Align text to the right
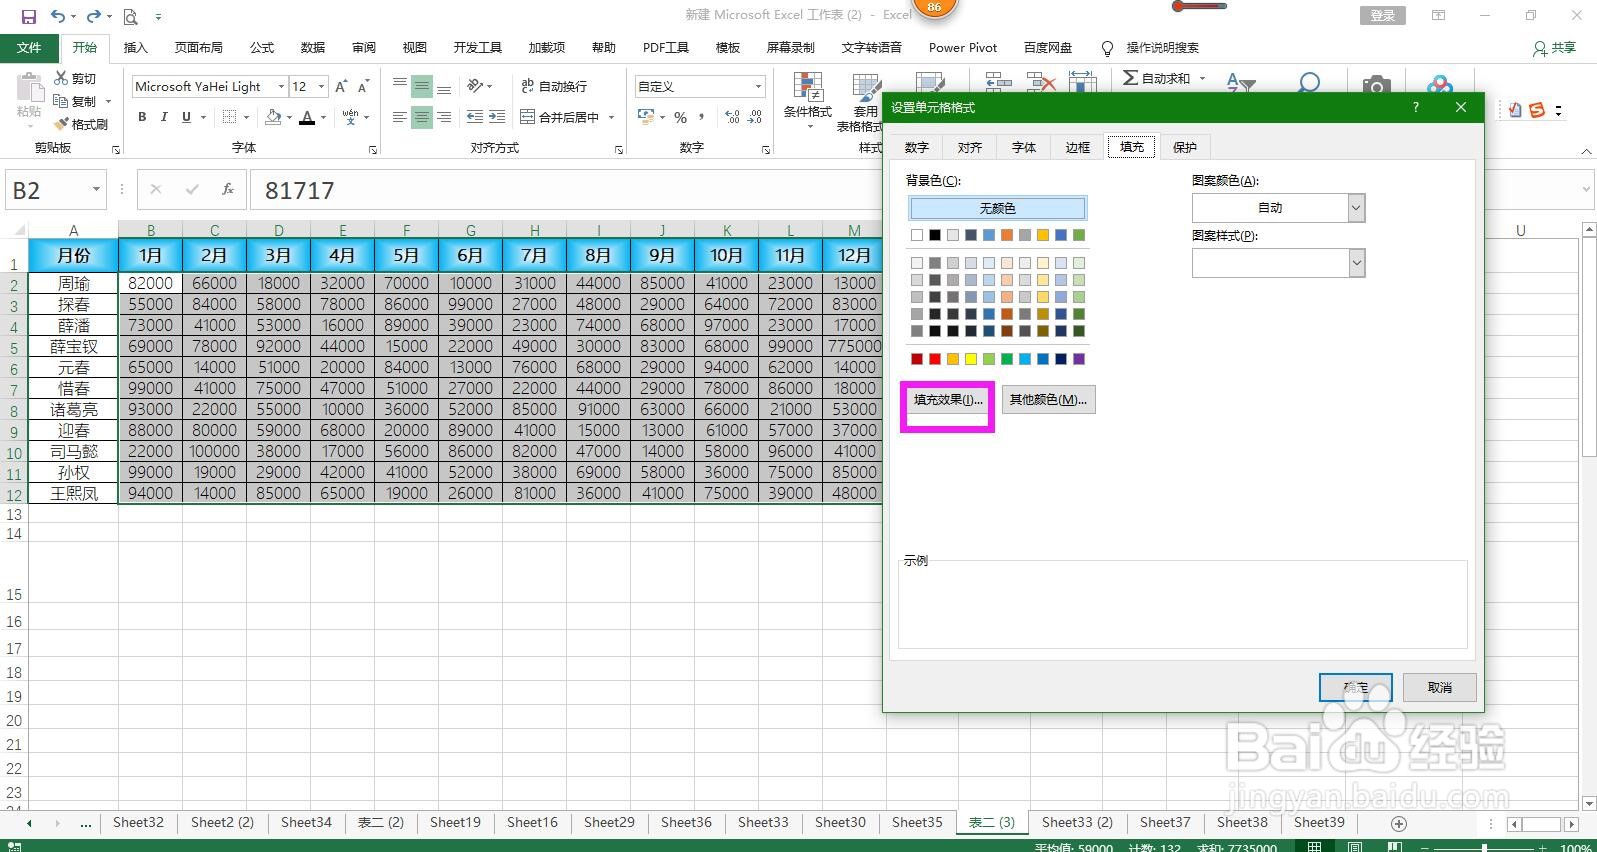Screen dimensions: 1597x852 pos(444,117)
